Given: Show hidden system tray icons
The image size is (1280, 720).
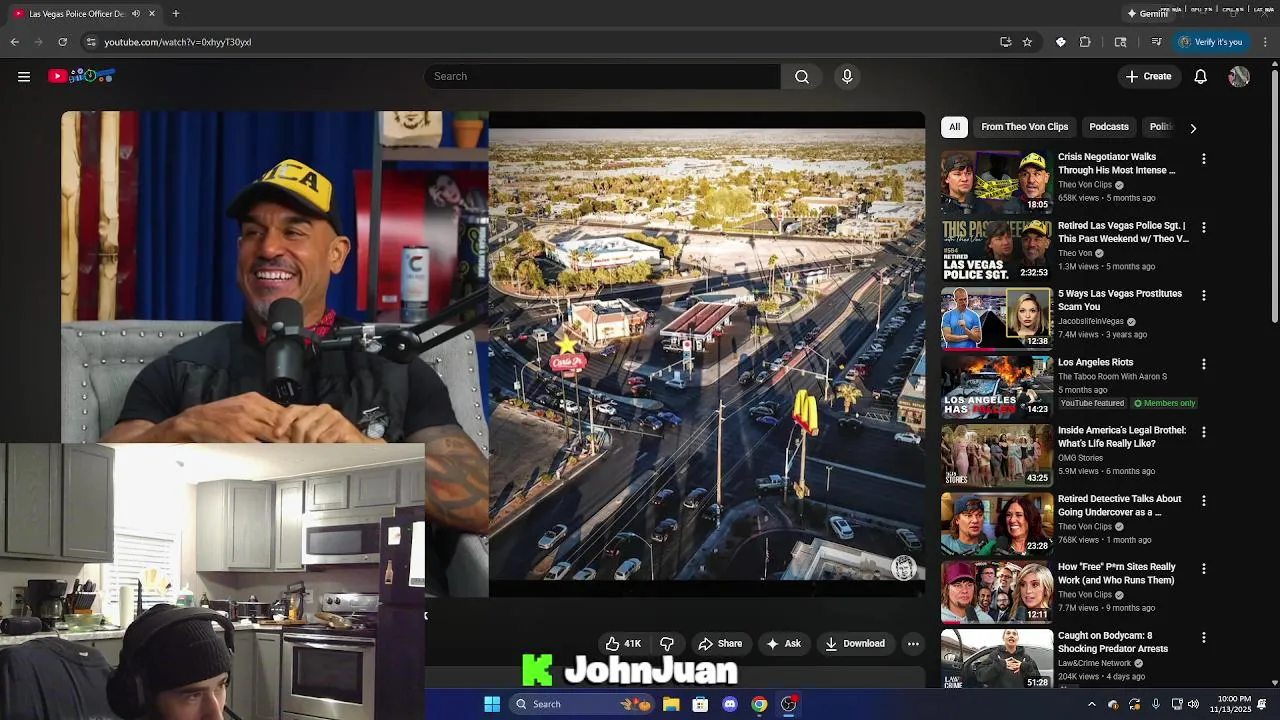Looking at the screenshot, I should click(x=1091, y=704).
